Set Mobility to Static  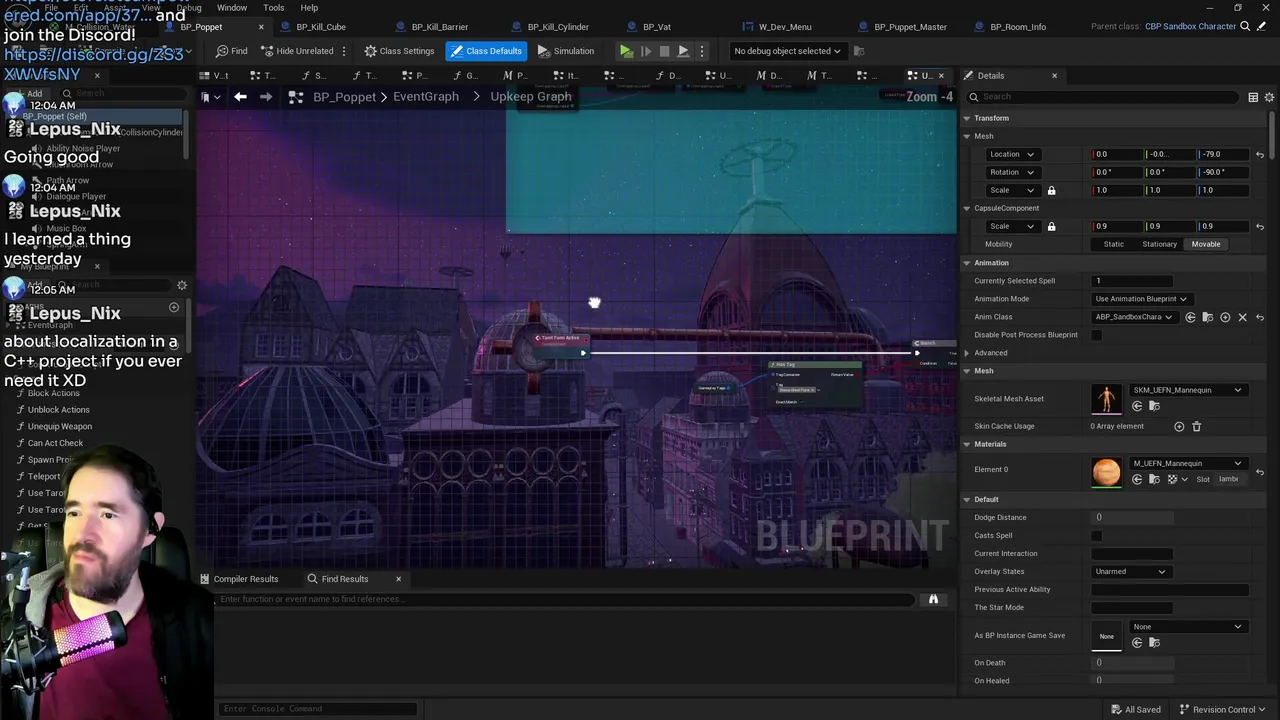[1113, 244]
